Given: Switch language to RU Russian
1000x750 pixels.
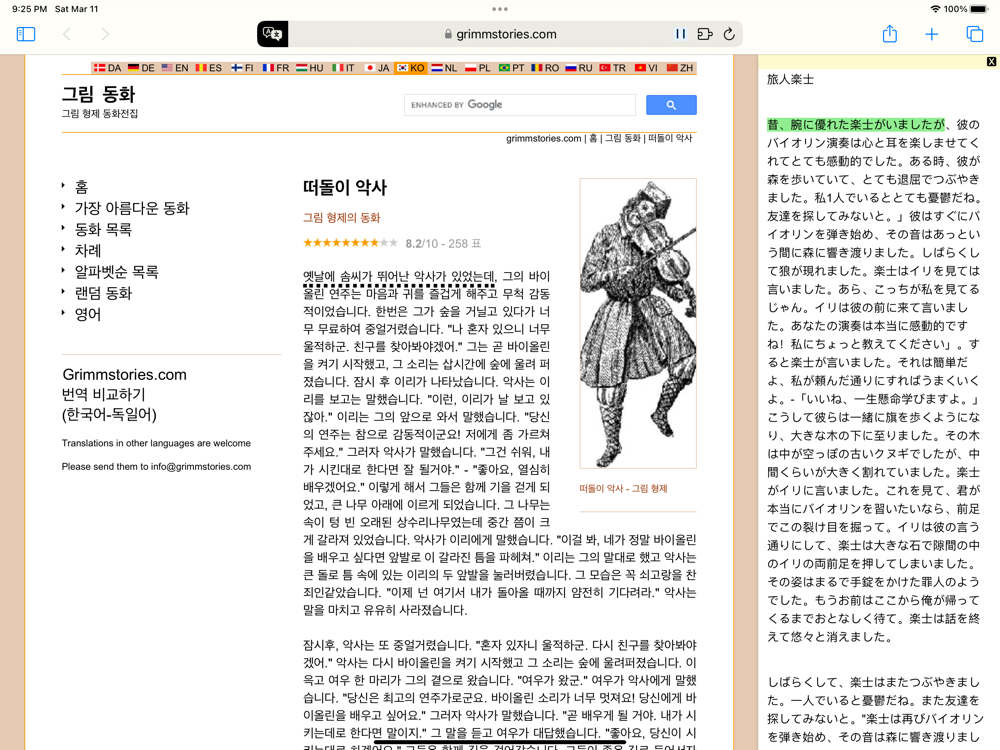Looking at the screenshot, I should pyautogui.click(x=579, y=68).
